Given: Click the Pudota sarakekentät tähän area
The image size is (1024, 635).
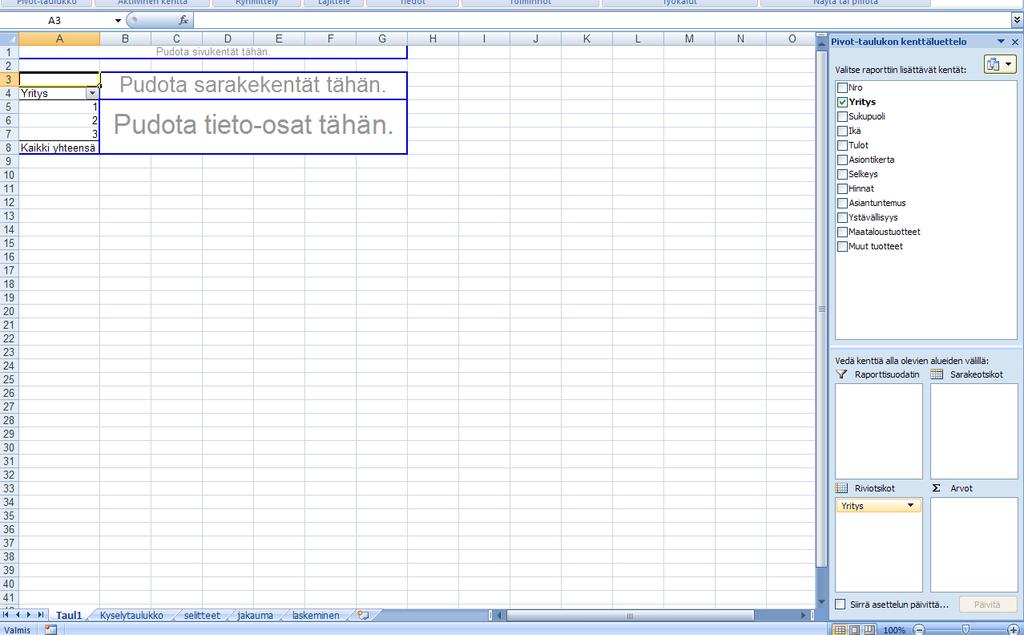Looking at the screenshot, I should [x=253, y=85].
